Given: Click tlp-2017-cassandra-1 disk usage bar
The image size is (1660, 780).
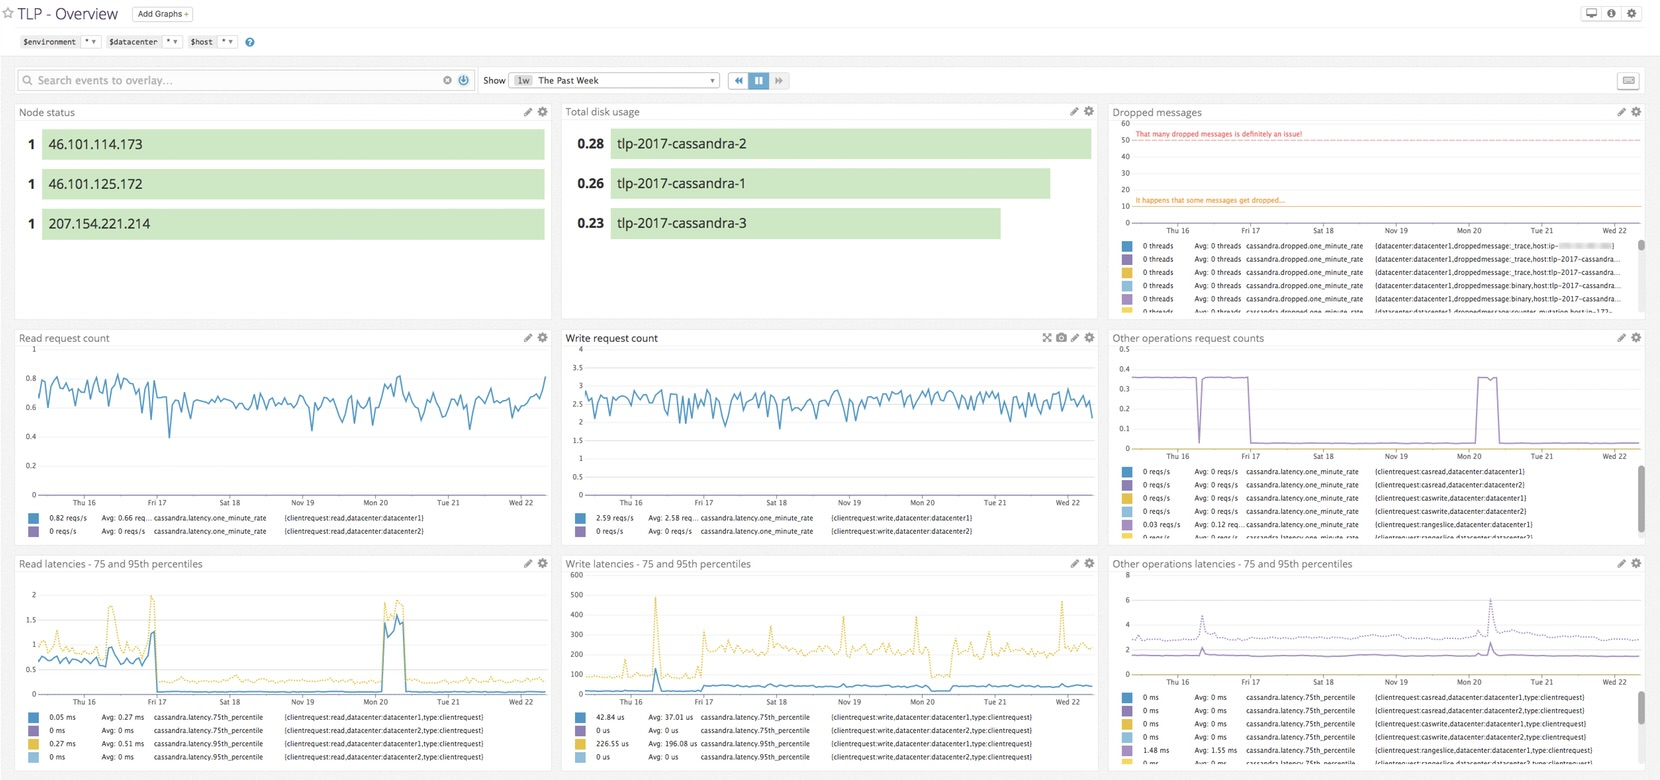Looking at the screenshot, I should 830,183.
